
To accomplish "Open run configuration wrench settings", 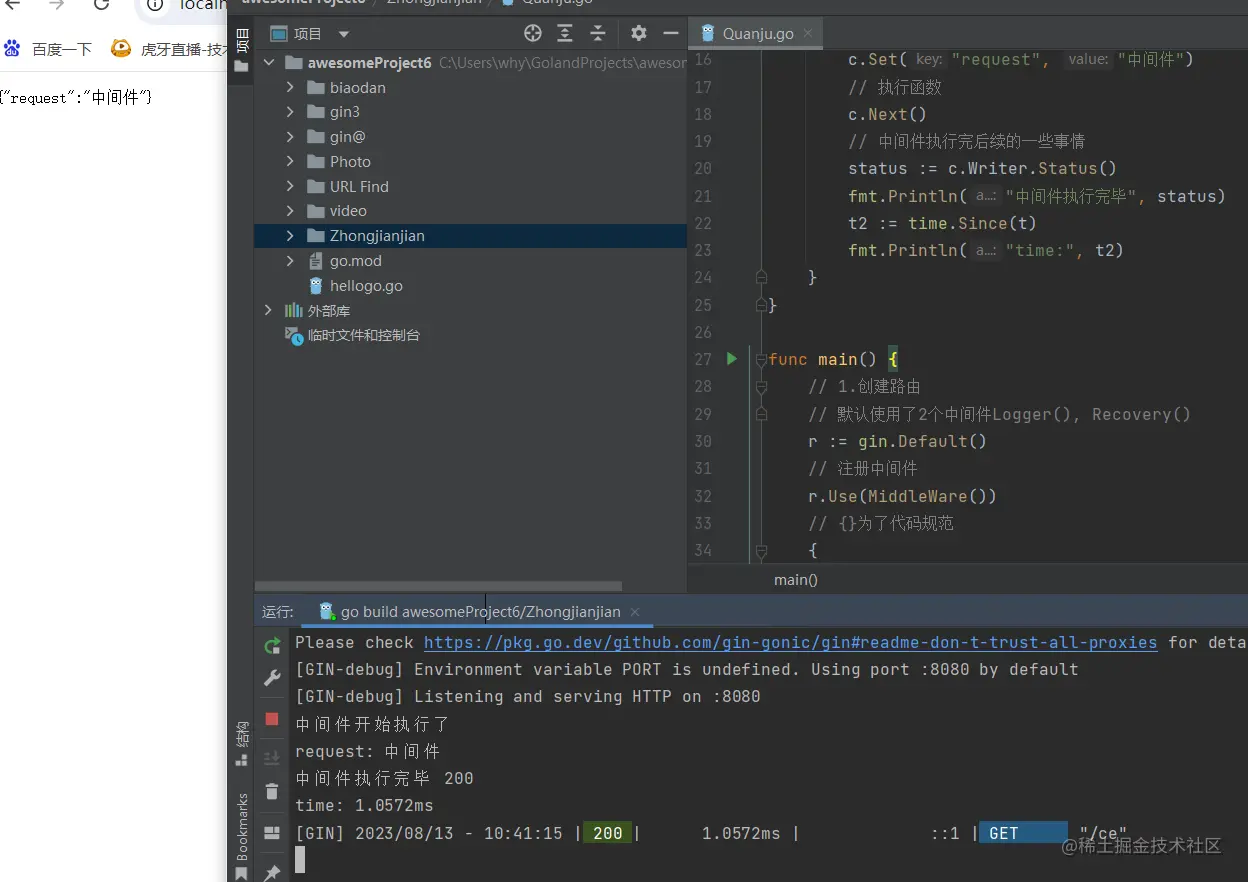I will coord(272,679).
